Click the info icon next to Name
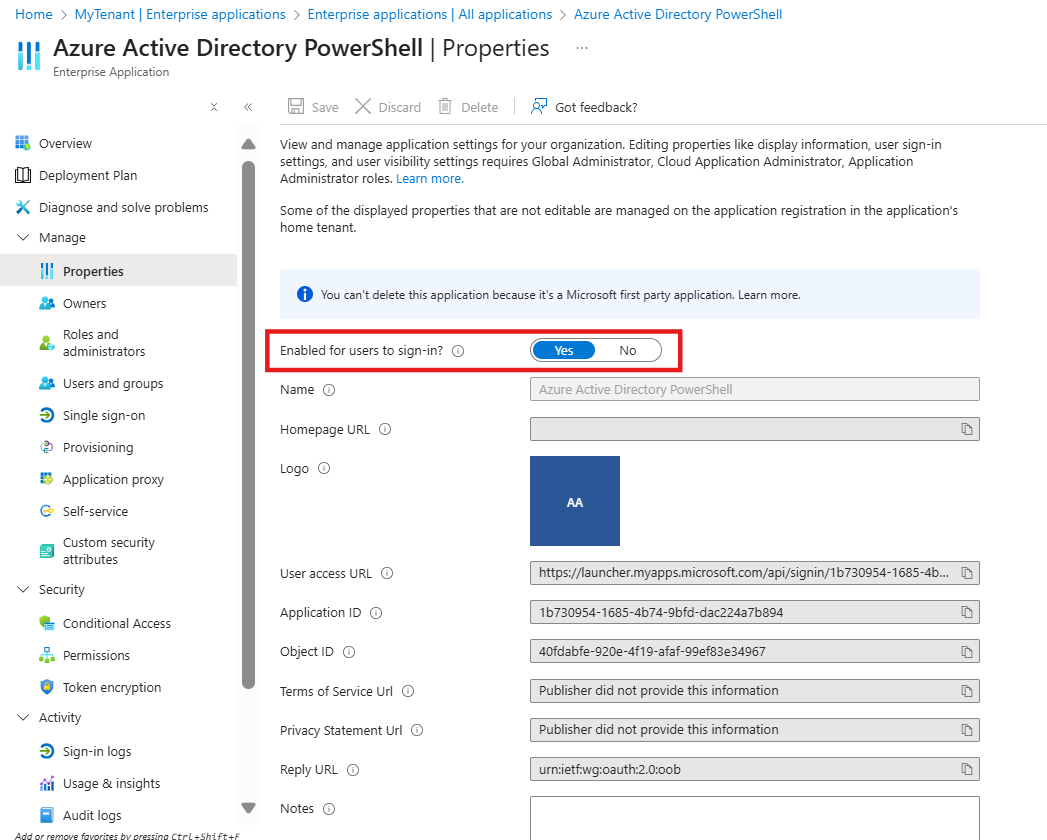The height and width of the screenshot is (840, 1047). (329, 390)
